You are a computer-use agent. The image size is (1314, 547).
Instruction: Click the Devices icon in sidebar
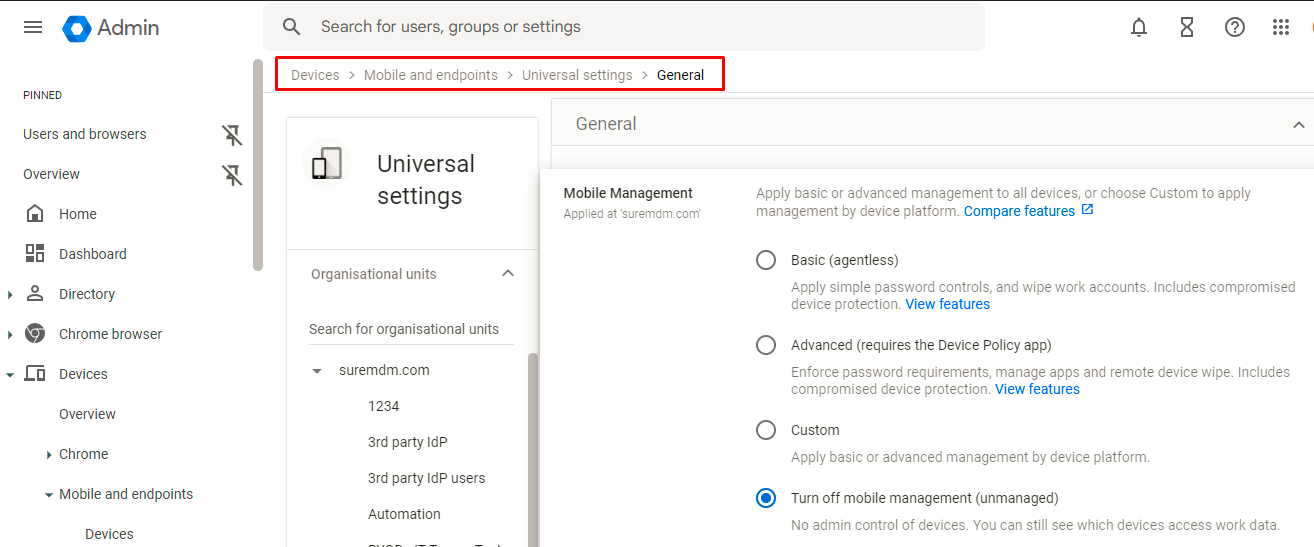tap(35, 373)
